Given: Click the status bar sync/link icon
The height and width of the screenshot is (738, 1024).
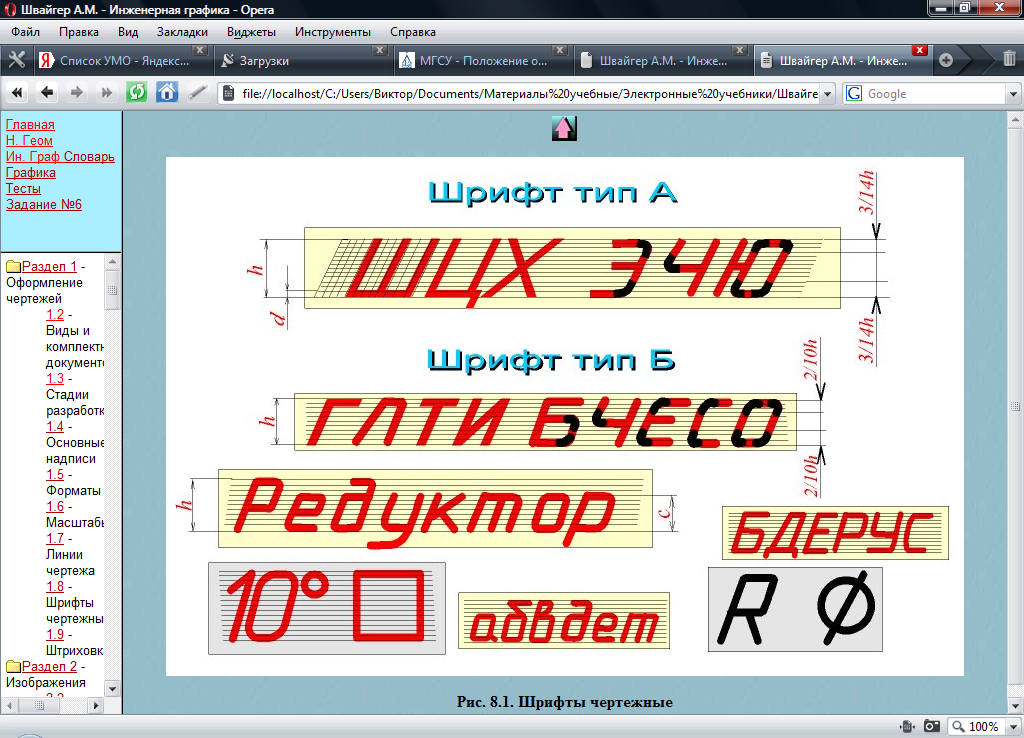Looking at the screenshot, I should (x=906, y=726).
